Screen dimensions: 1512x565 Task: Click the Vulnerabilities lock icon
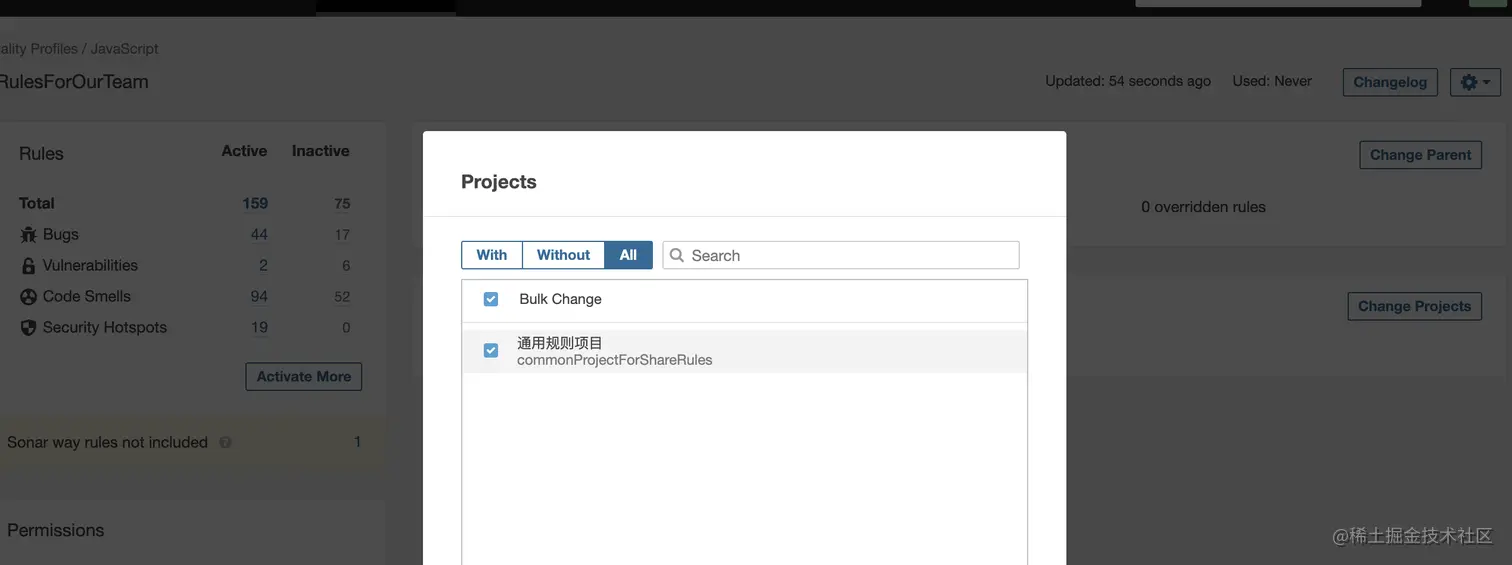(x=28, y=266)
